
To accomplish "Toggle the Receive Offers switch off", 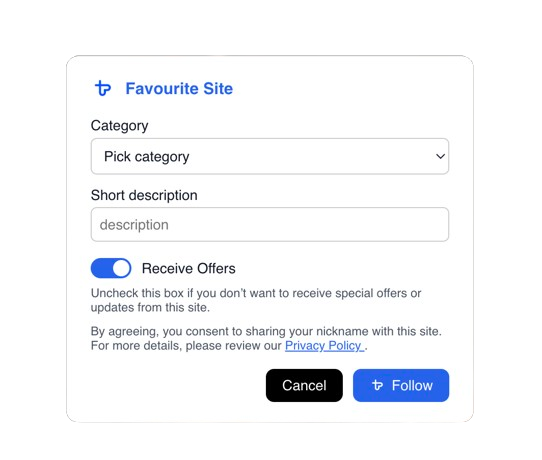I will (x=111, y=268).
